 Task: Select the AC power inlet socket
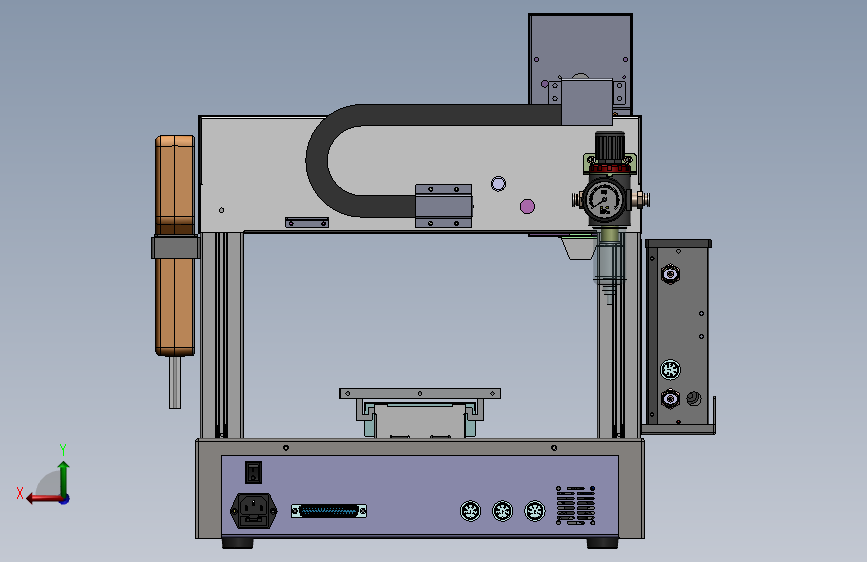[x=254, y=511]
